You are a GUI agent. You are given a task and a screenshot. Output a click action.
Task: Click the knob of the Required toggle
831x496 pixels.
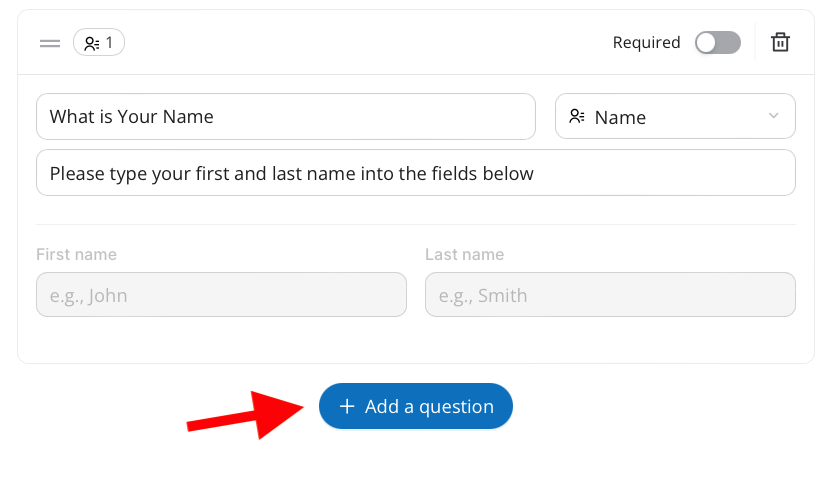tap(706, 42)
